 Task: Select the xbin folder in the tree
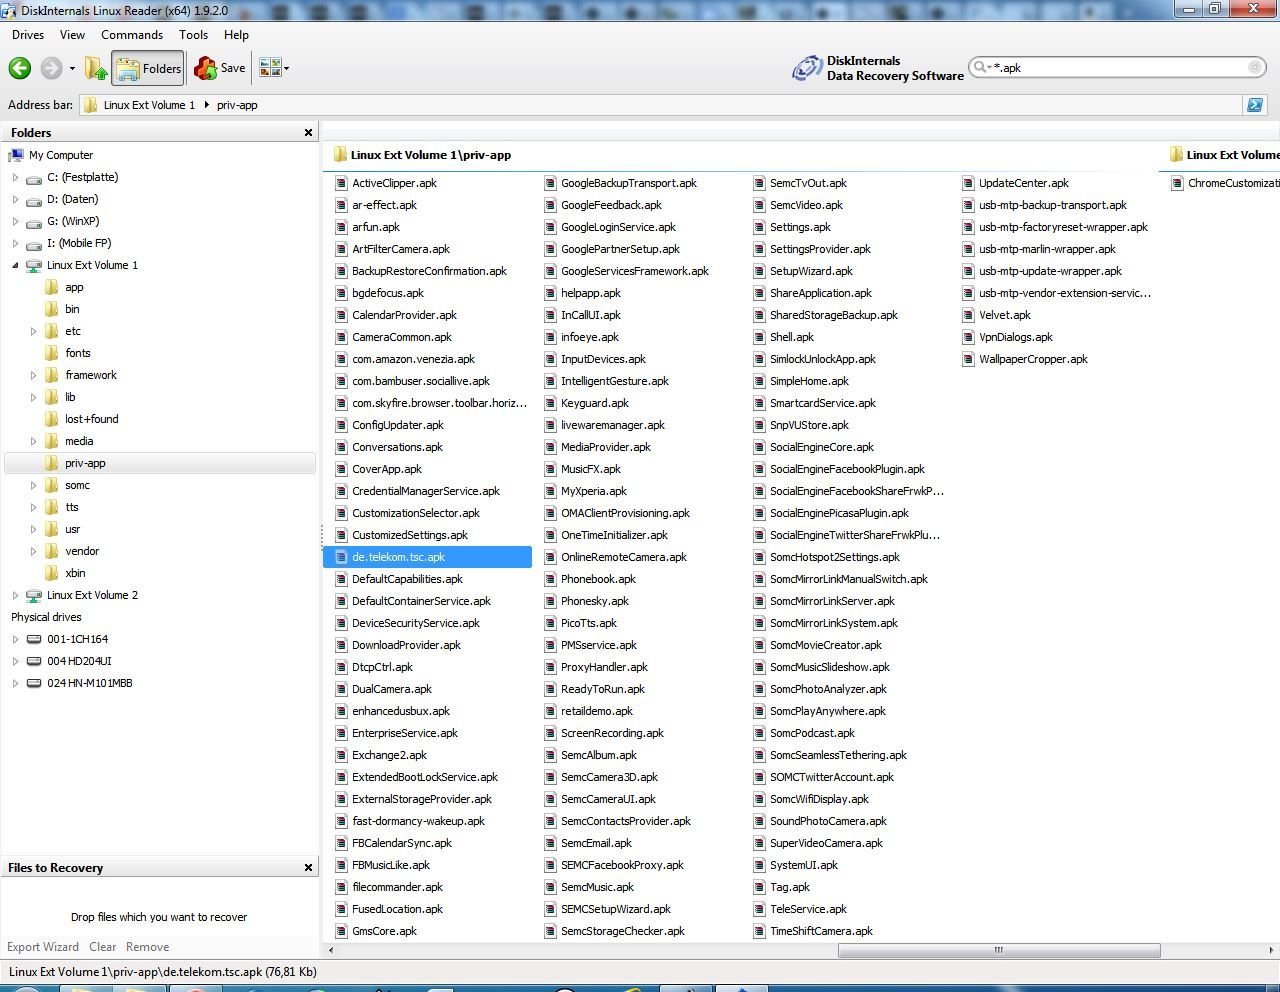75,573
